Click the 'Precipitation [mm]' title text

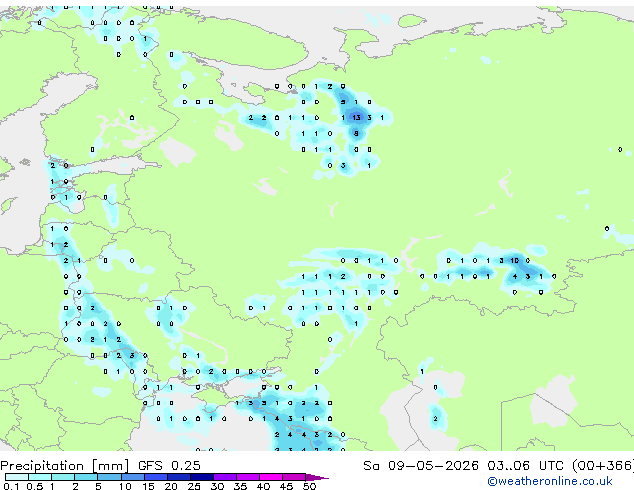point(65,466)
